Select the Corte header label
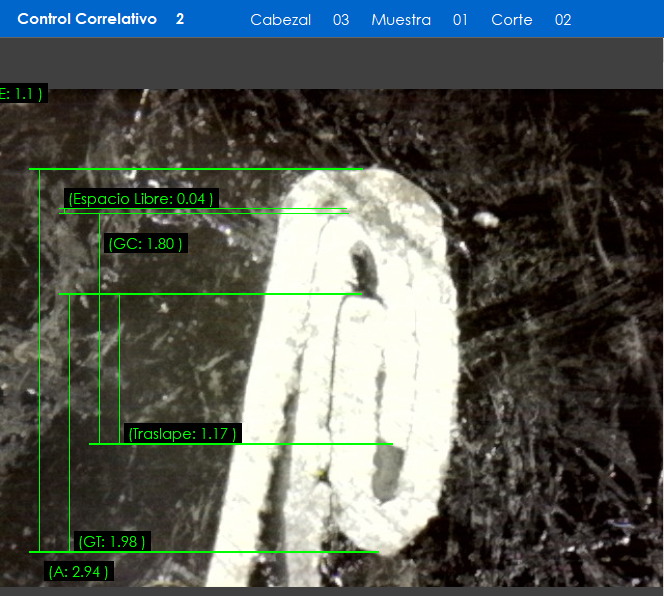 coord(512,20)
